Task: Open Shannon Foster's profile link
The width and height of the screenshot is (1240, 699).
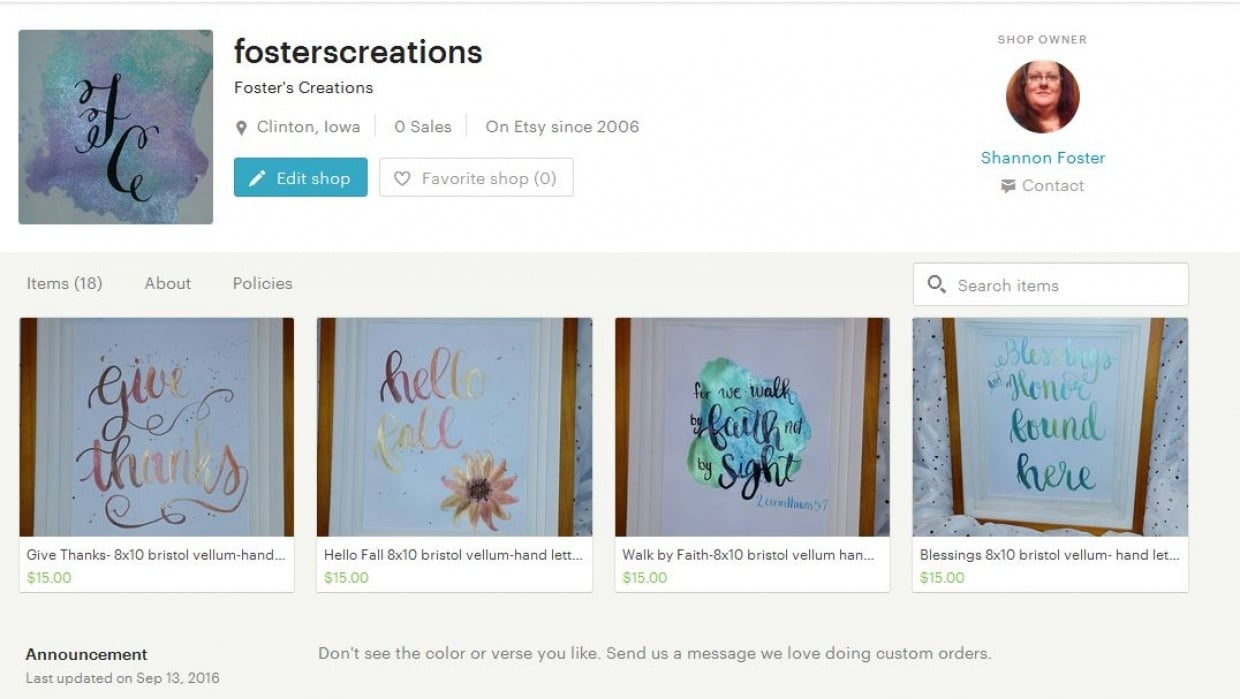Action: tap(1042, 157)
